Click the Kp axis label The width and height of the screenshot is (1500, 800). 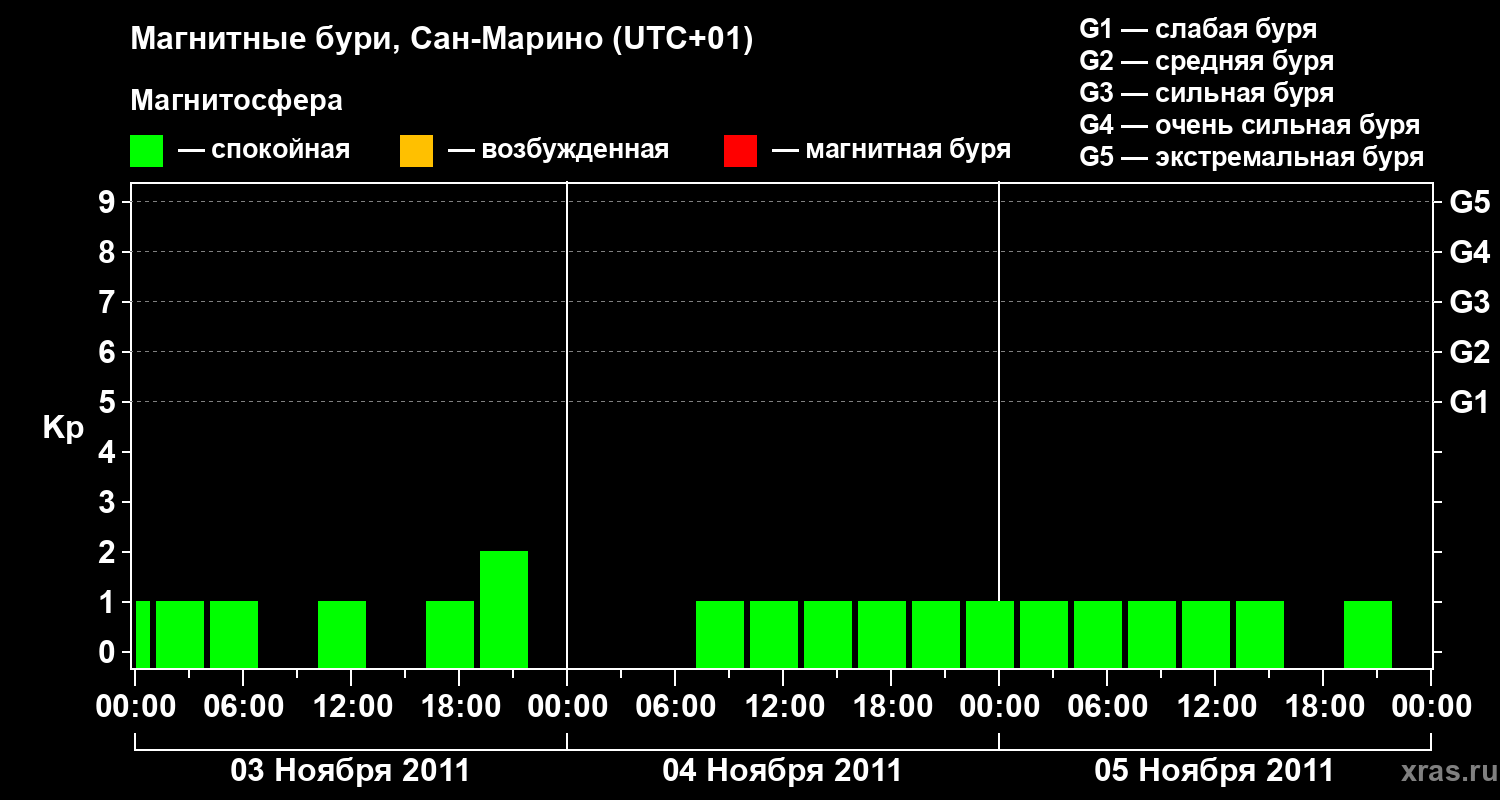point(63,428)
